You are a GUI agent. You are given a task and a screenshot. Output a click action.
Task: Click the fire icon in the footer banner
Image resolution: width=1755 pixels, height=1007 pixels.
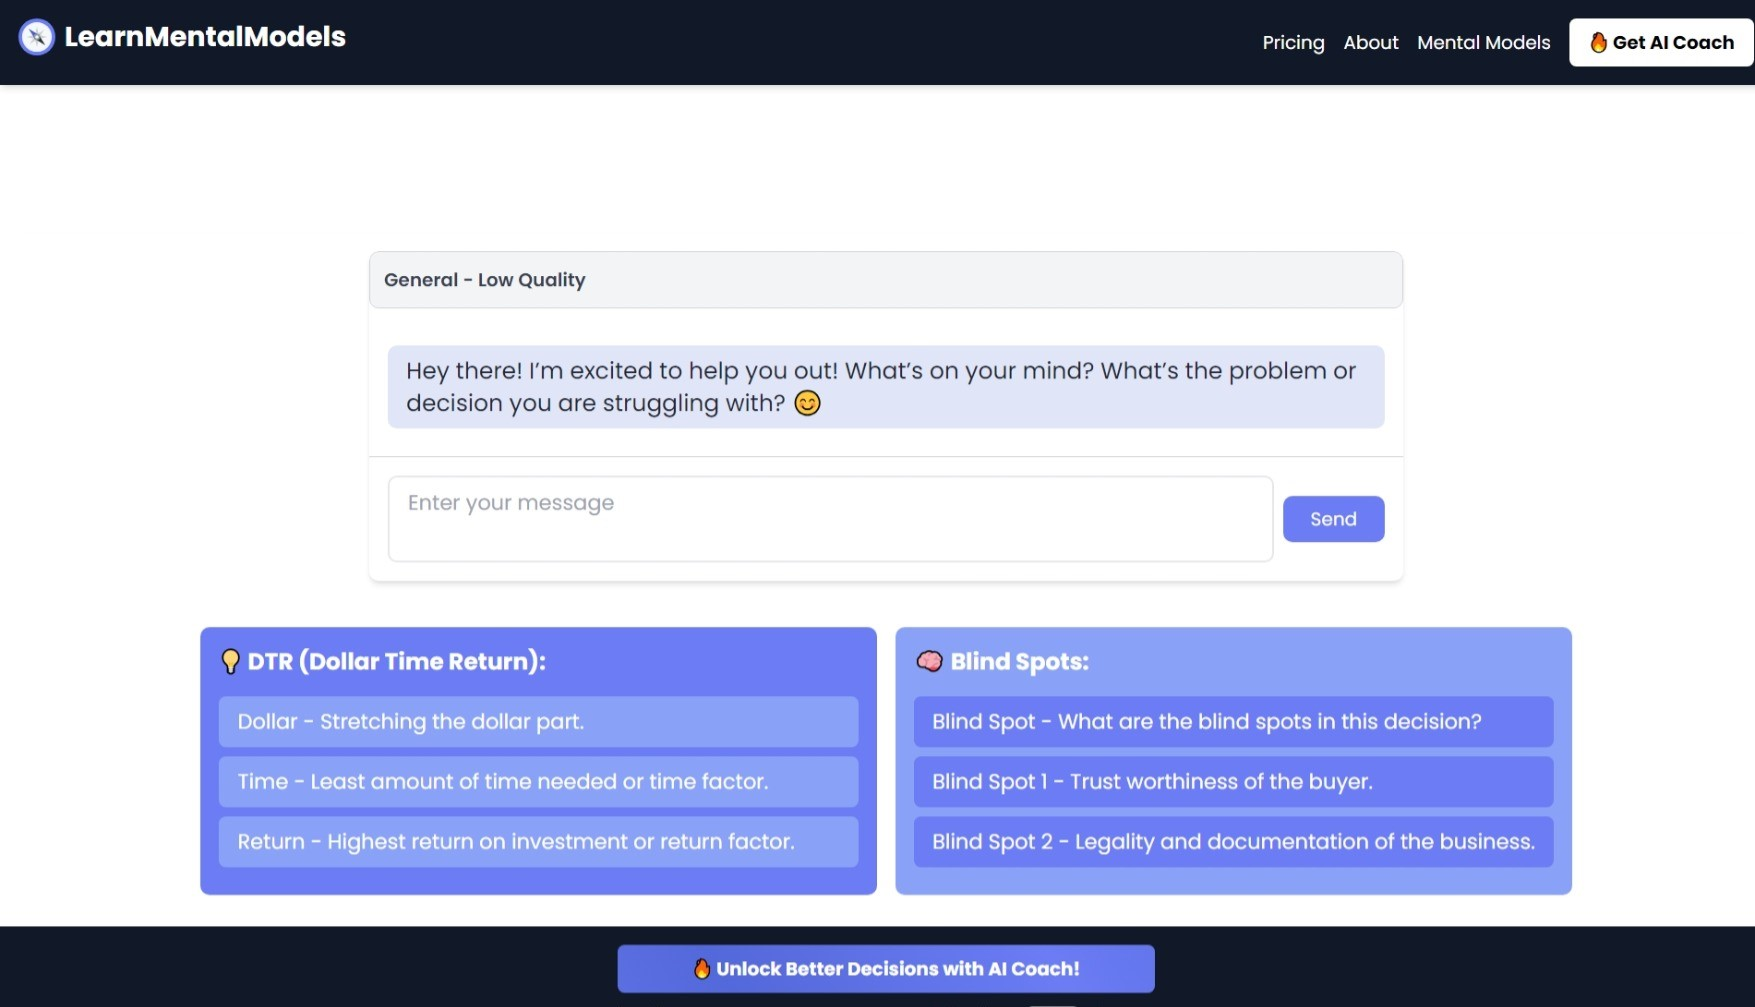(702, 968)
